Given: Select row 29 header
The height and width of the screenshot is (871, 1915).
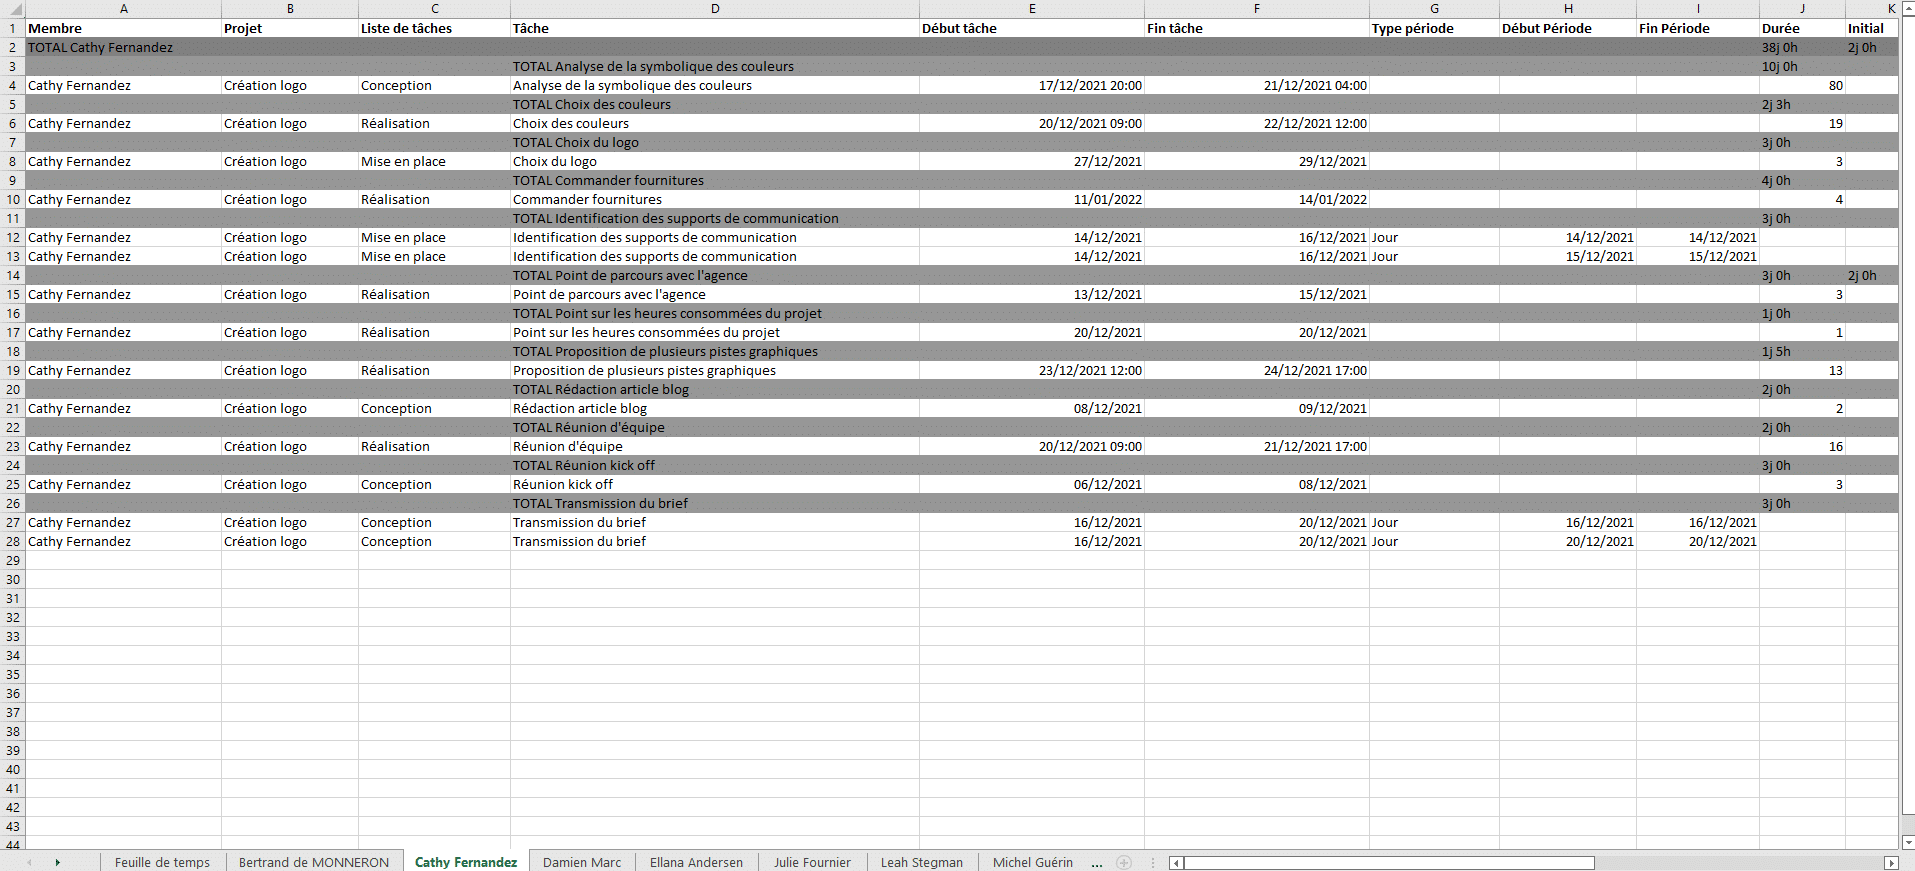Looking at the screenshot, I should tap(13, 560).
